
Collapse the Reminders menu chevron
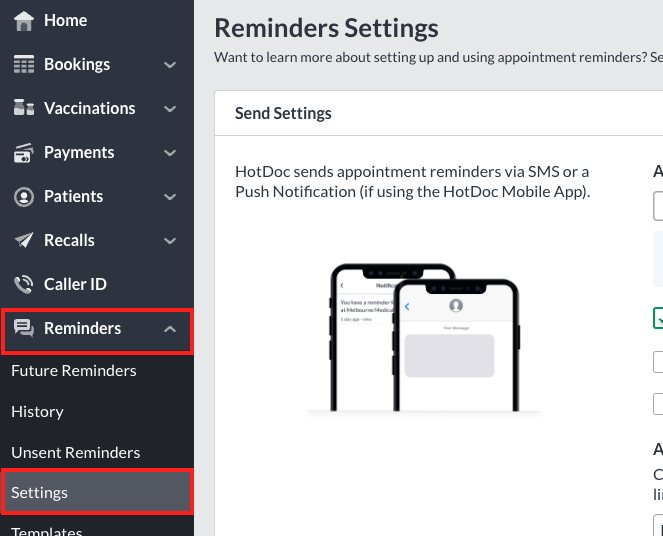coord(170,328)
